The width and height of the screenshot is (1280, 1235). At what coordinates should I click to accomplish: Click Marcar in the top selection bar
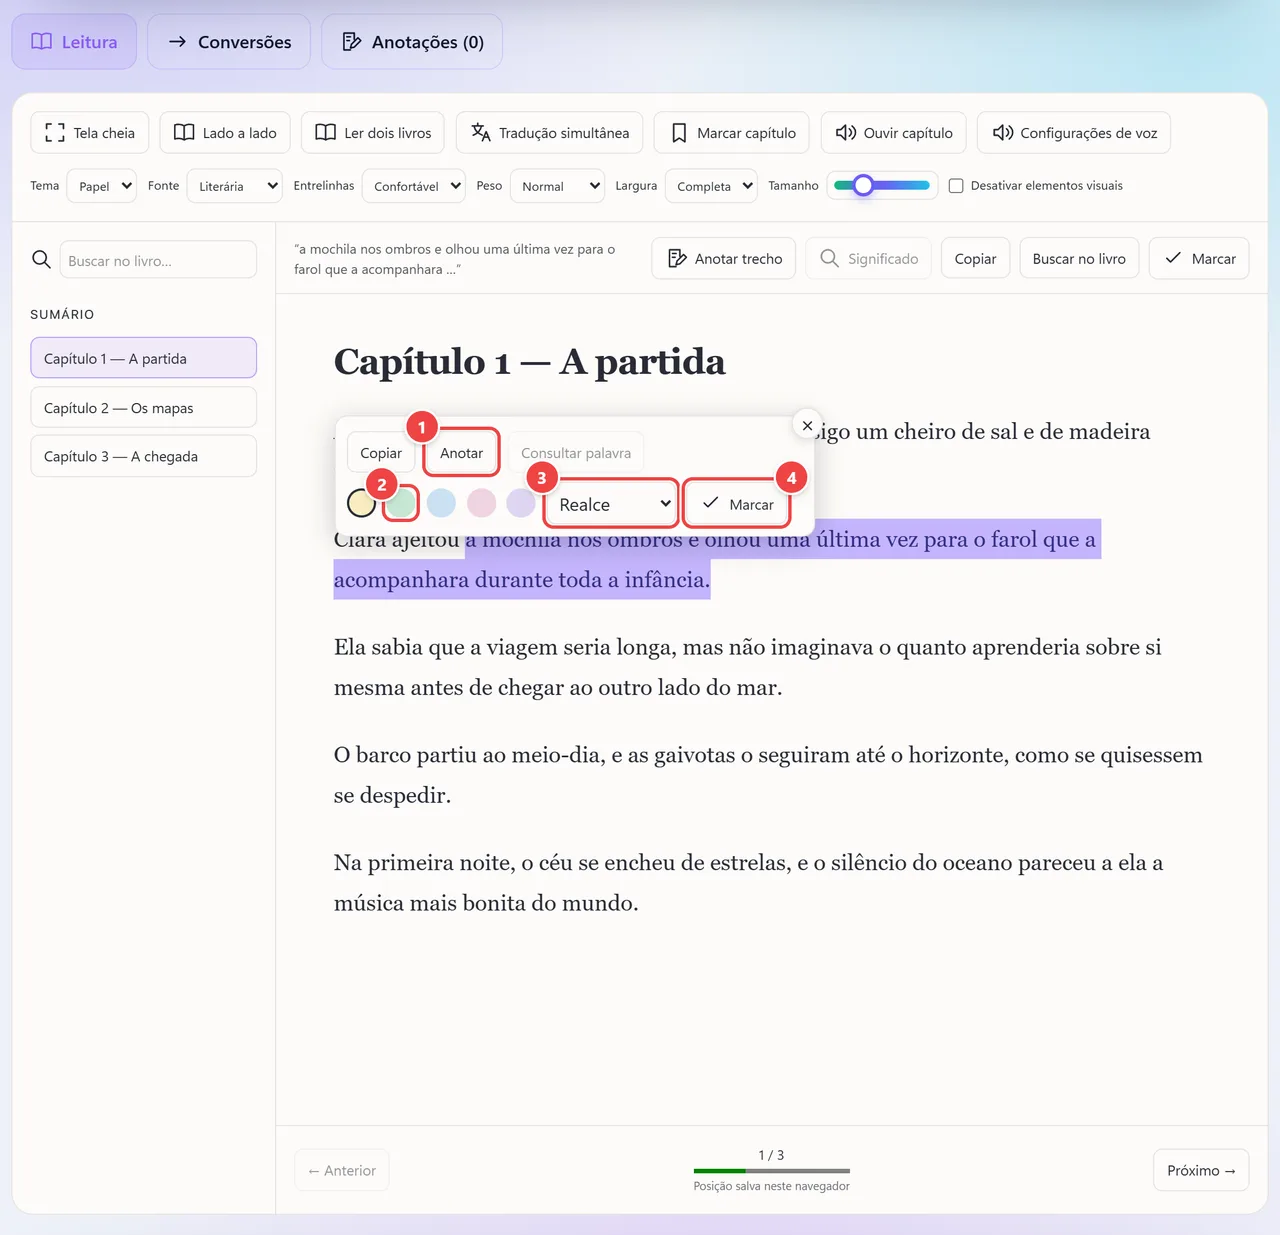pyautogui.click(x=1199, y=259)
